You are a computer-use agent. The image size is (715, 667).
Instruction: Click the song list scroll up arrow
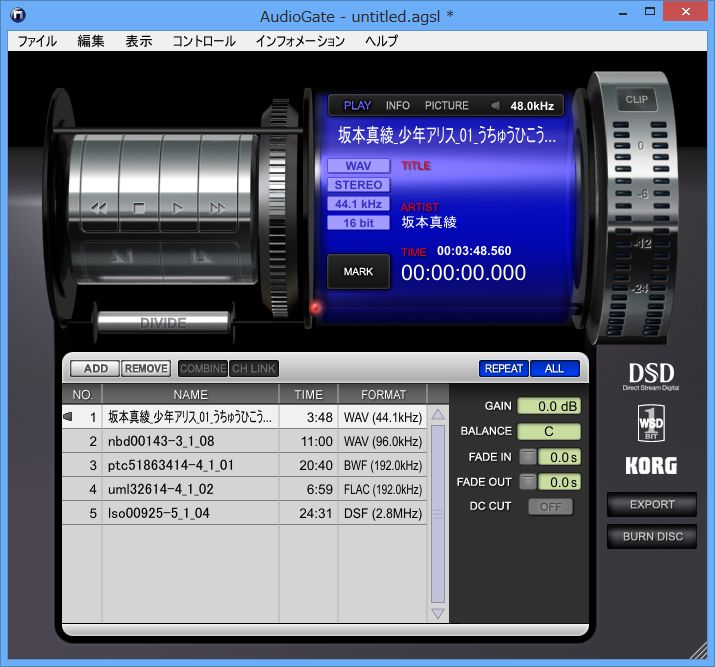coord(438,414)
